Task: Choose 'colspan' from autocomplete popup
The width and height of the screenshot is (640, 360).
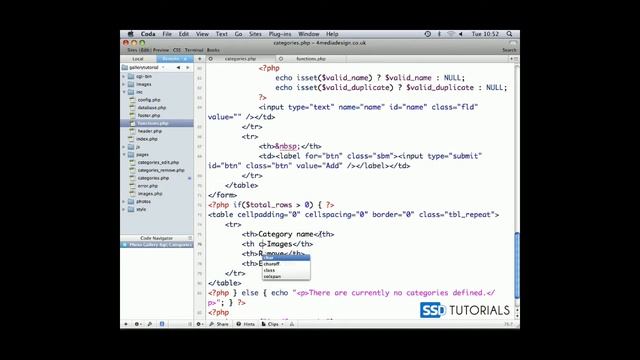Action: click(286, 276)
